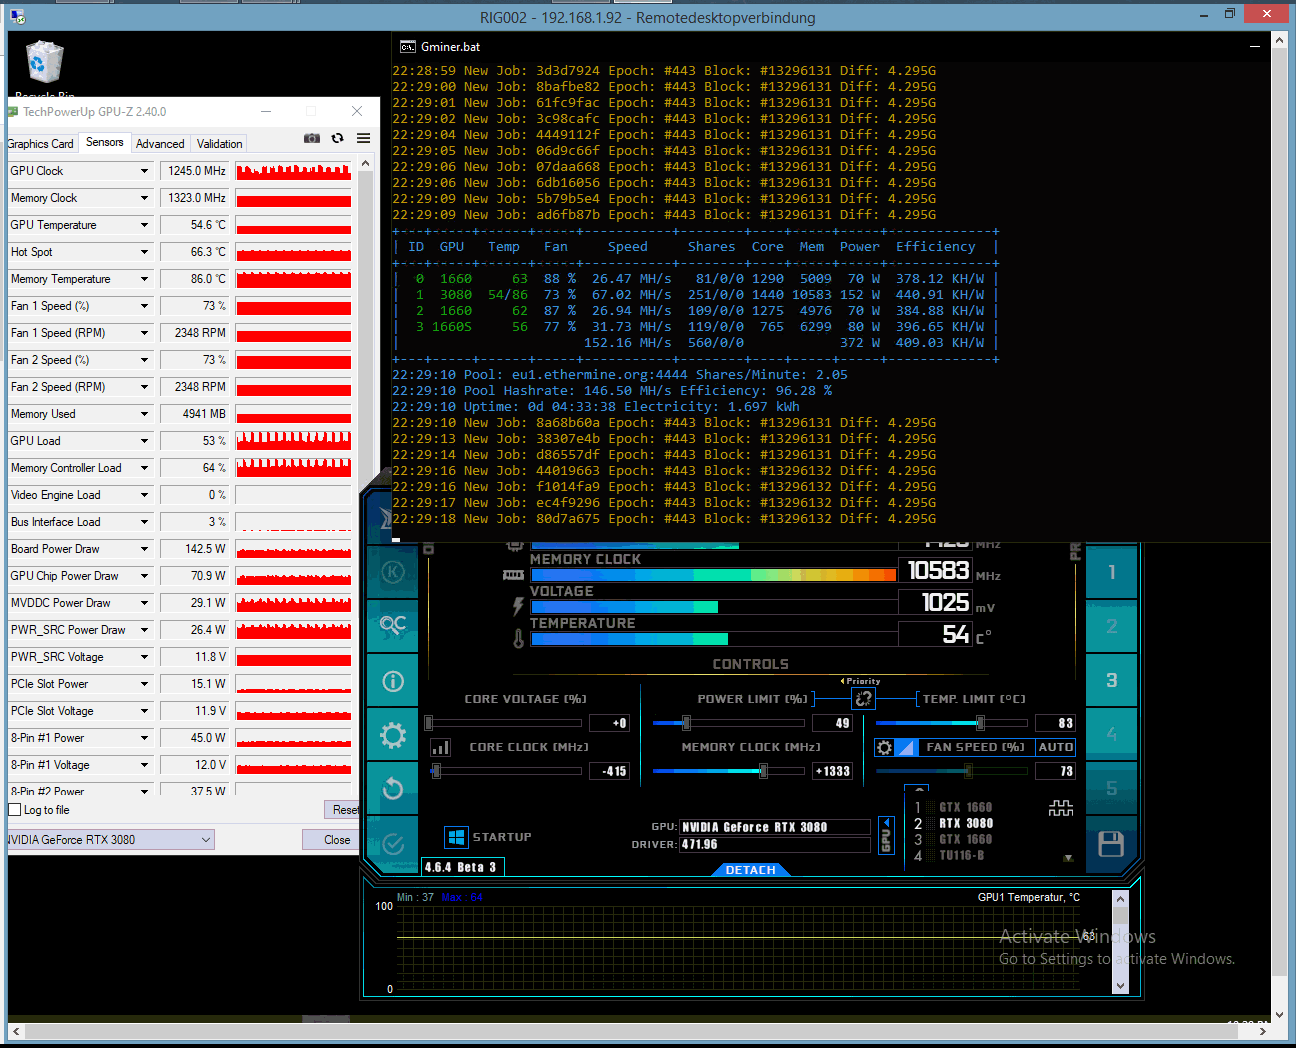Toggle Priority arrow above the link icon
Viewport: 1296px width, 1048px height.
pyautogui.click(x=861, y=681)
